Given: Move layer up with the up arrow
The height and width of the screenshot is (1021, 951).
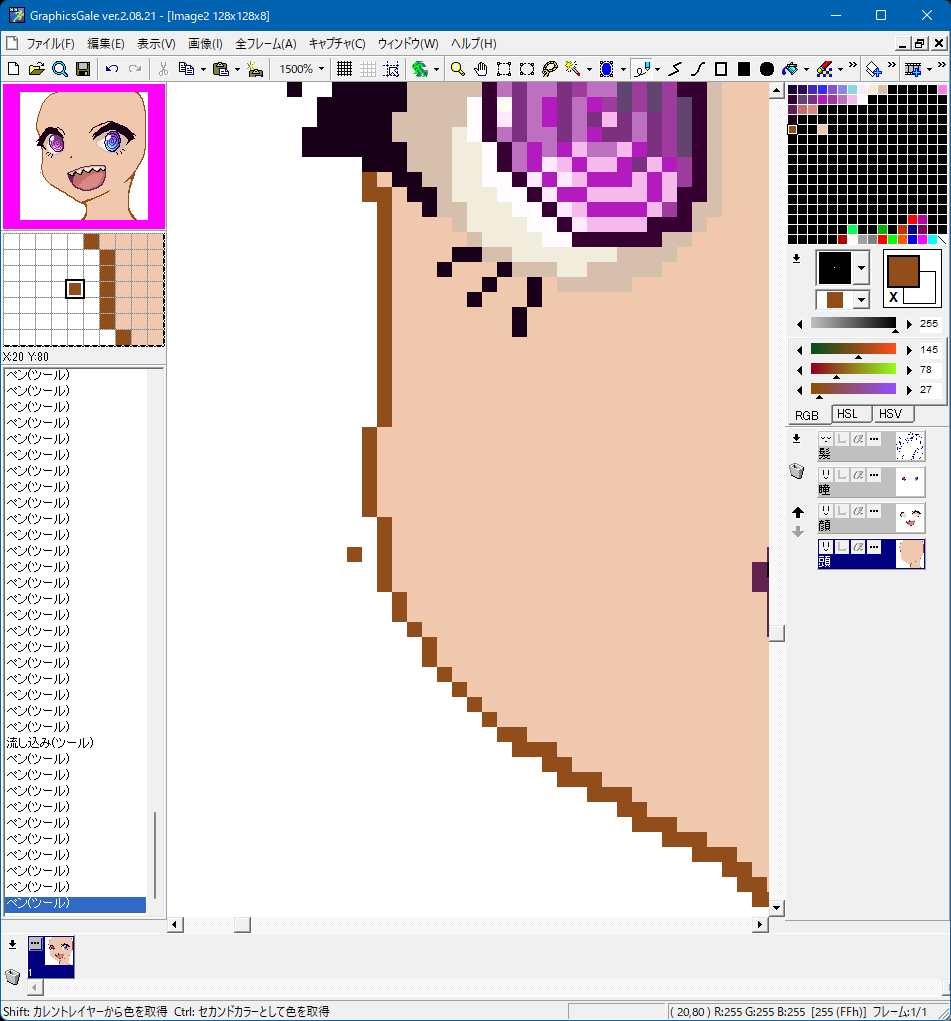Looking at the screenshot, I should coord(797,512).
